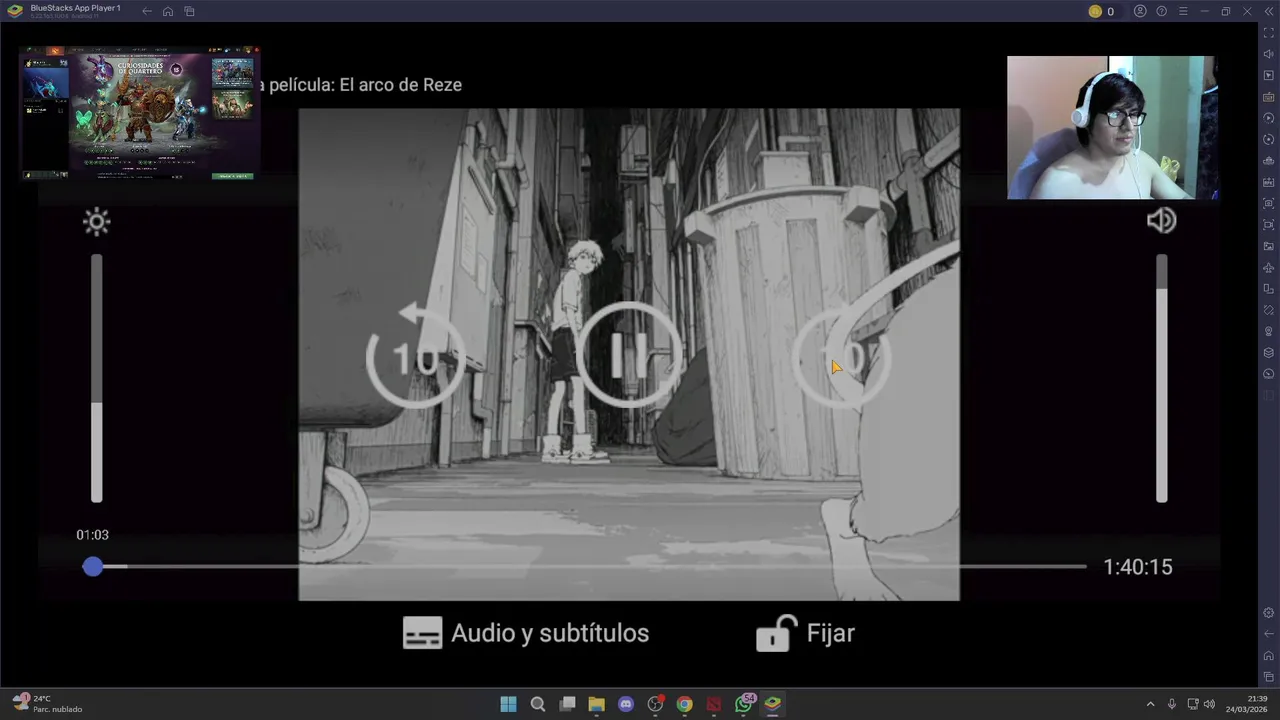Jump to the middle of the playback timeline
The height and width of the screenshot is (720, 1280).
coord(589,567)
